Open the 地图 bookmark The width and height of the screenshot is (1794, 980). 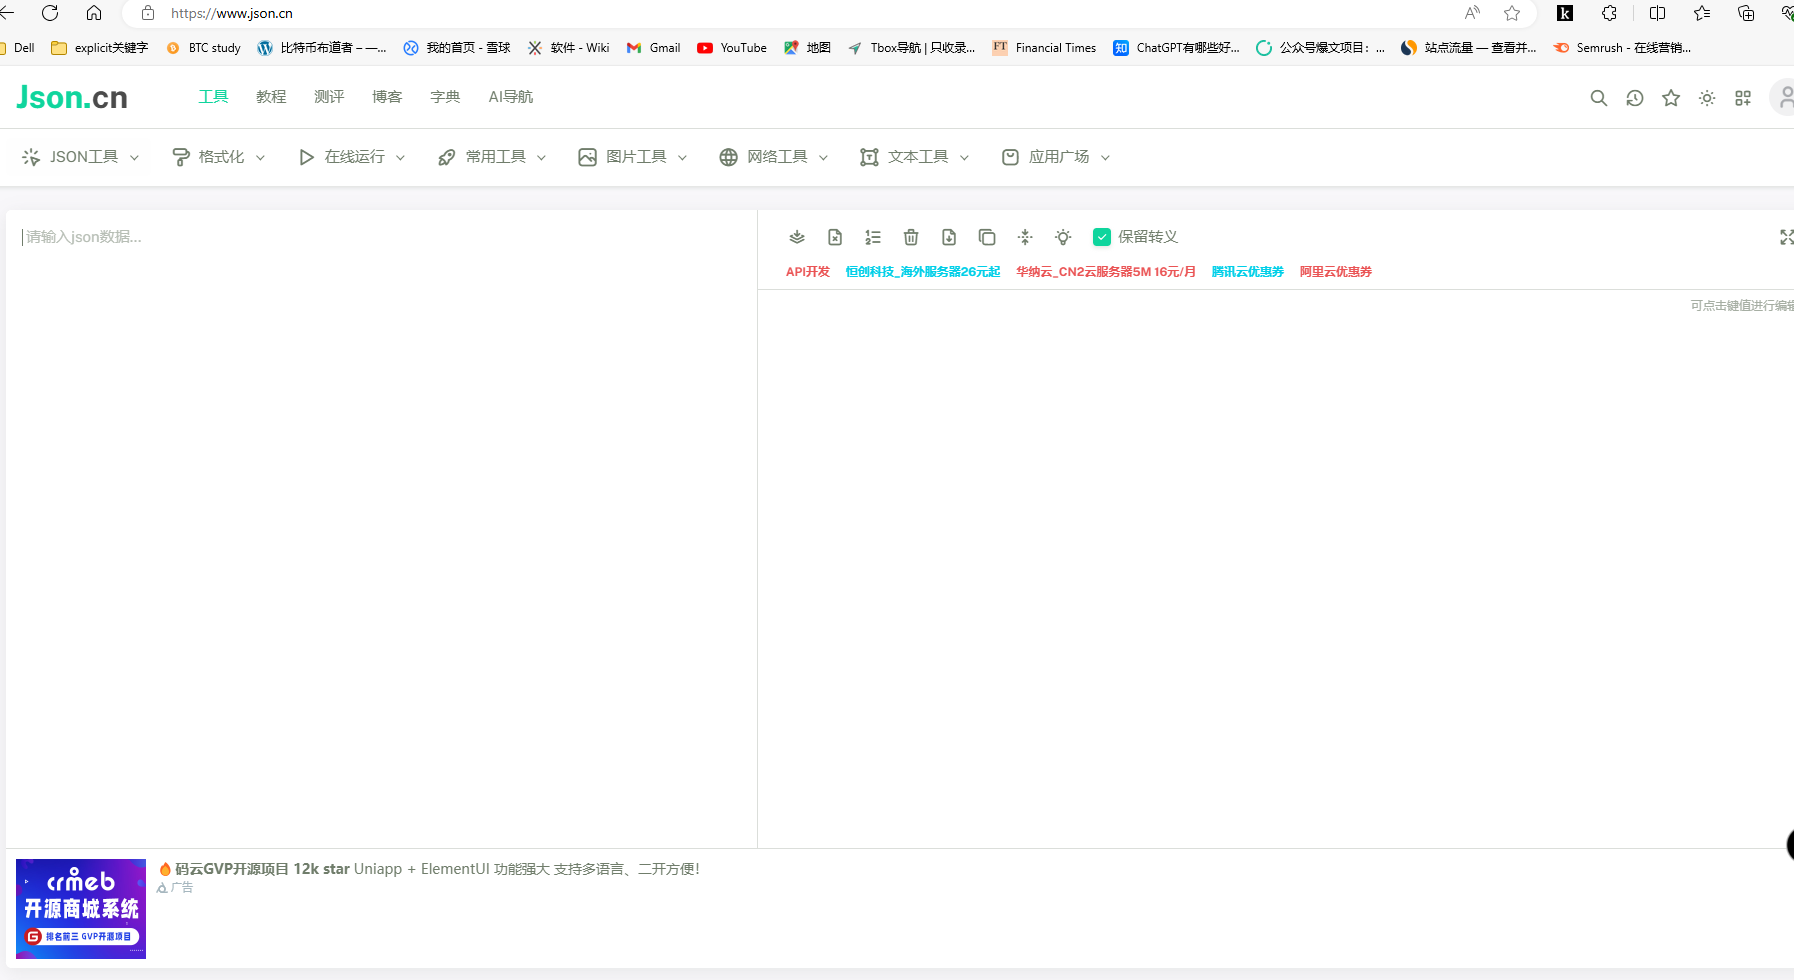[807, 48]
